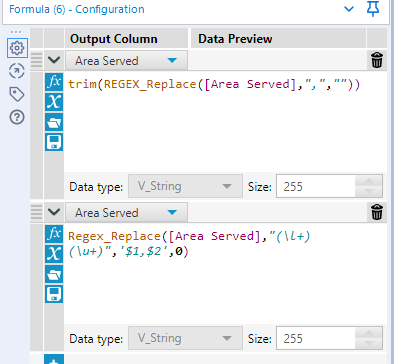
Task: Open saved expressions folder for trim expression
Action: 54,122
